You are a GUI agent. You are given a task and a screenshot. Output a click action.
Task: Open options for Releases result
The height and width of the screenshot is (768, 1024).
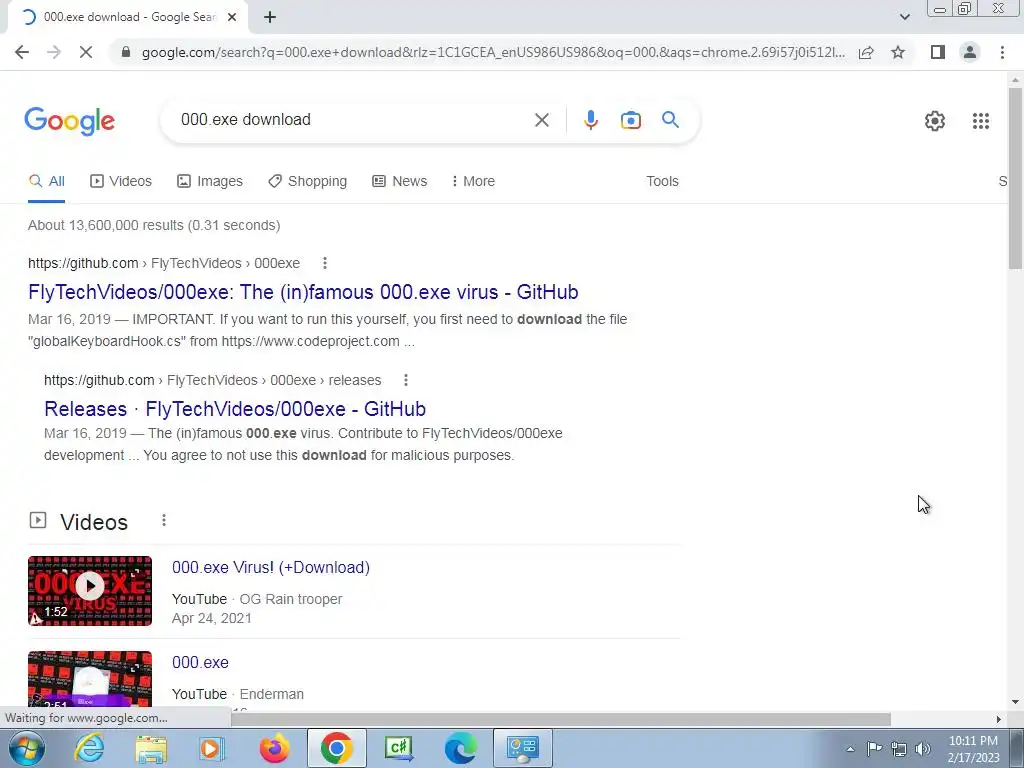[x=406, y=380]
